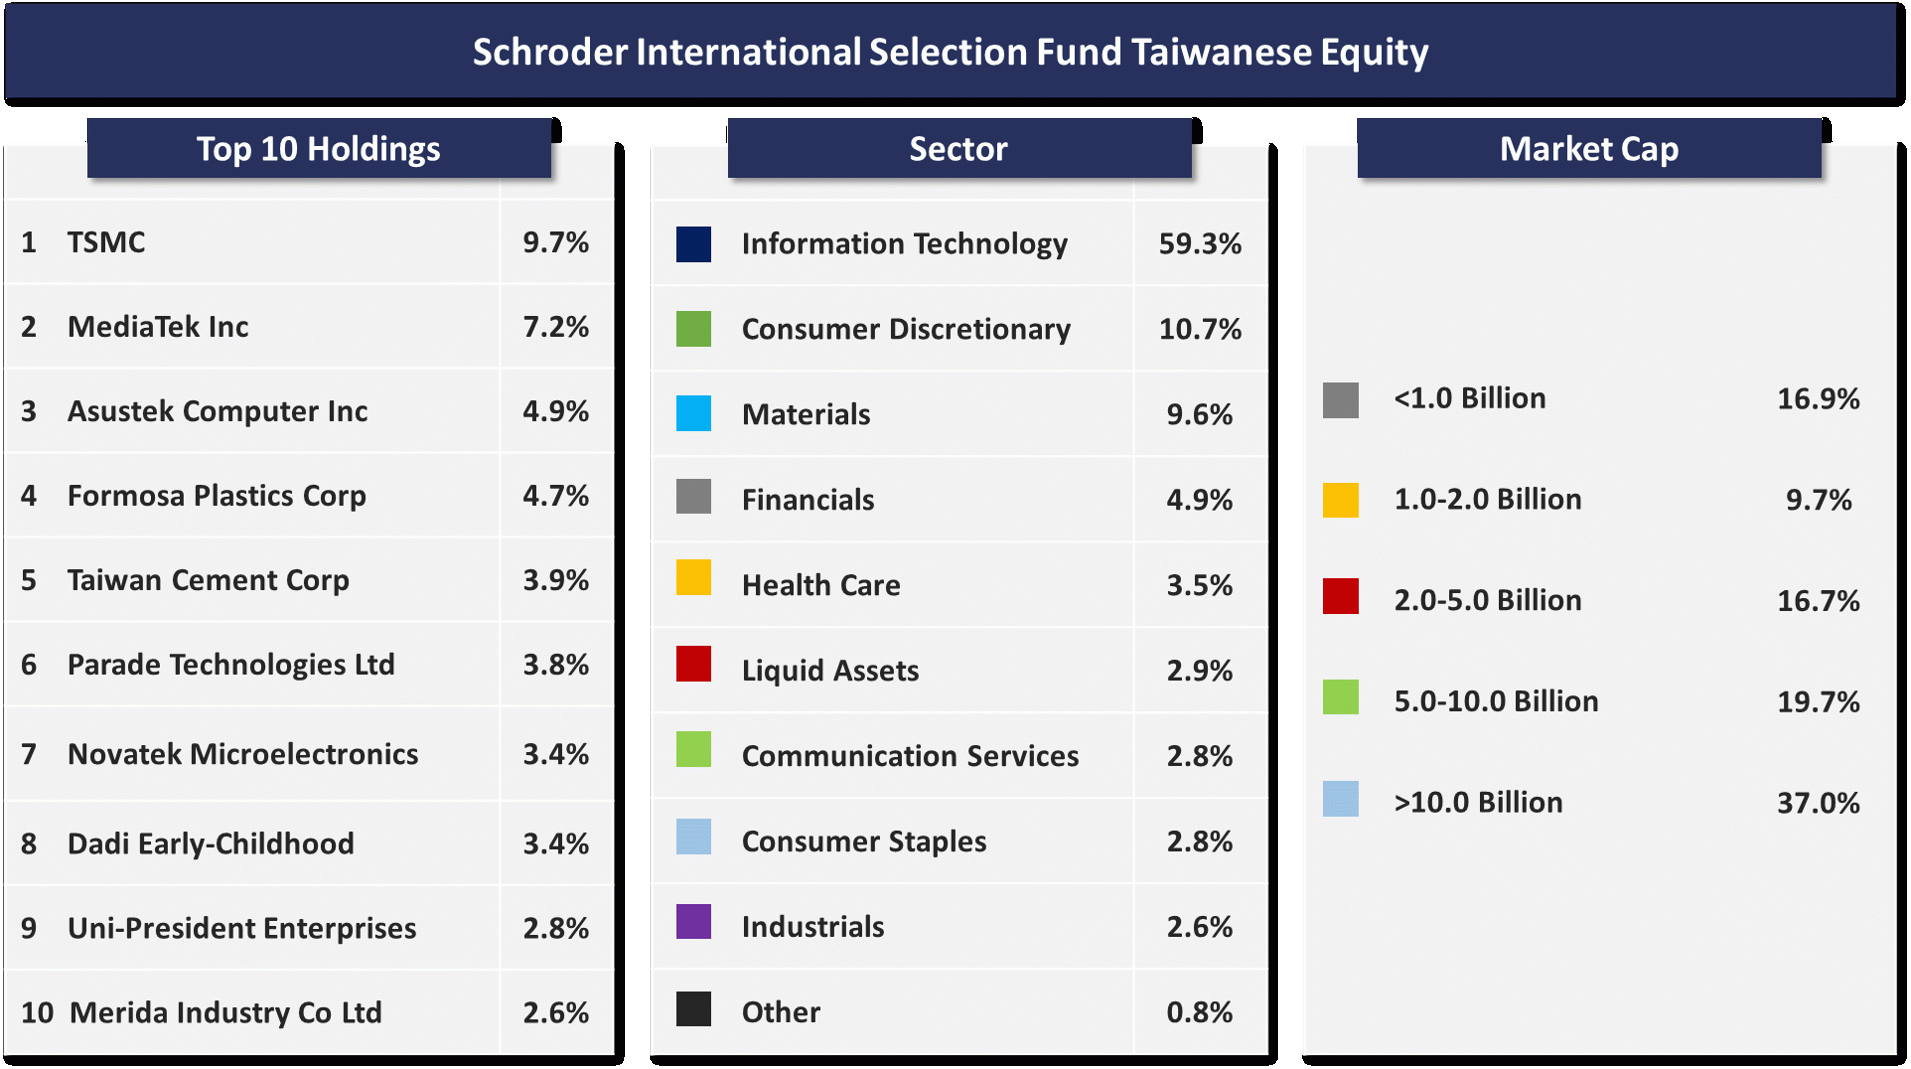Select the red 2.0-5.0 Billion swatch
The height and width of the screenshot is (1069, 1911).
[1340, 596]
